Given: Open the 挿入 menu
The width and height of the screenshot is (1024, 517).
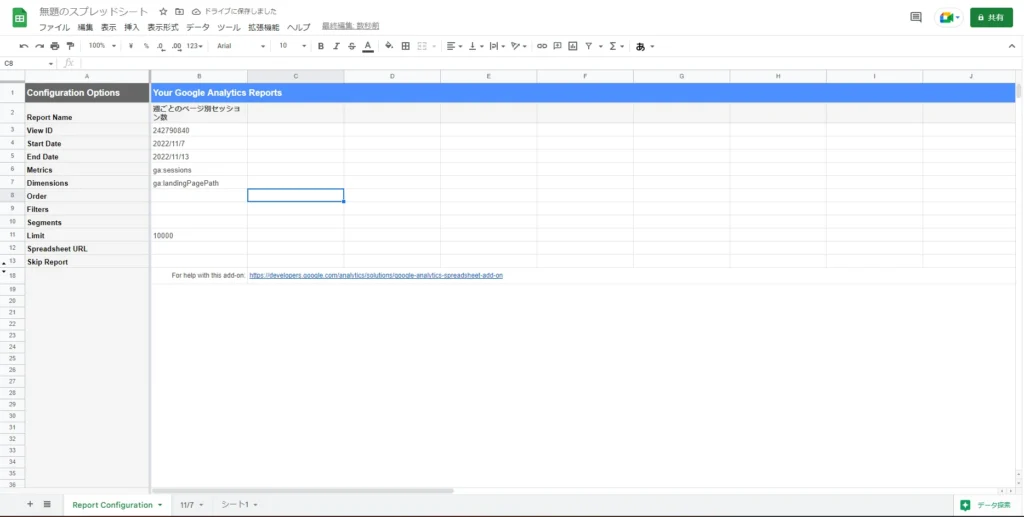Looking at the screenshot, I should point(132,27).
